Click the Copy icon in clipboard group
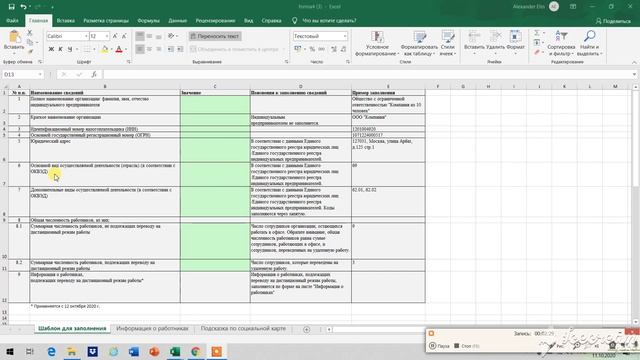Image resolution: width=640 pixels, height=360 pixels. (x=29, y=42)
